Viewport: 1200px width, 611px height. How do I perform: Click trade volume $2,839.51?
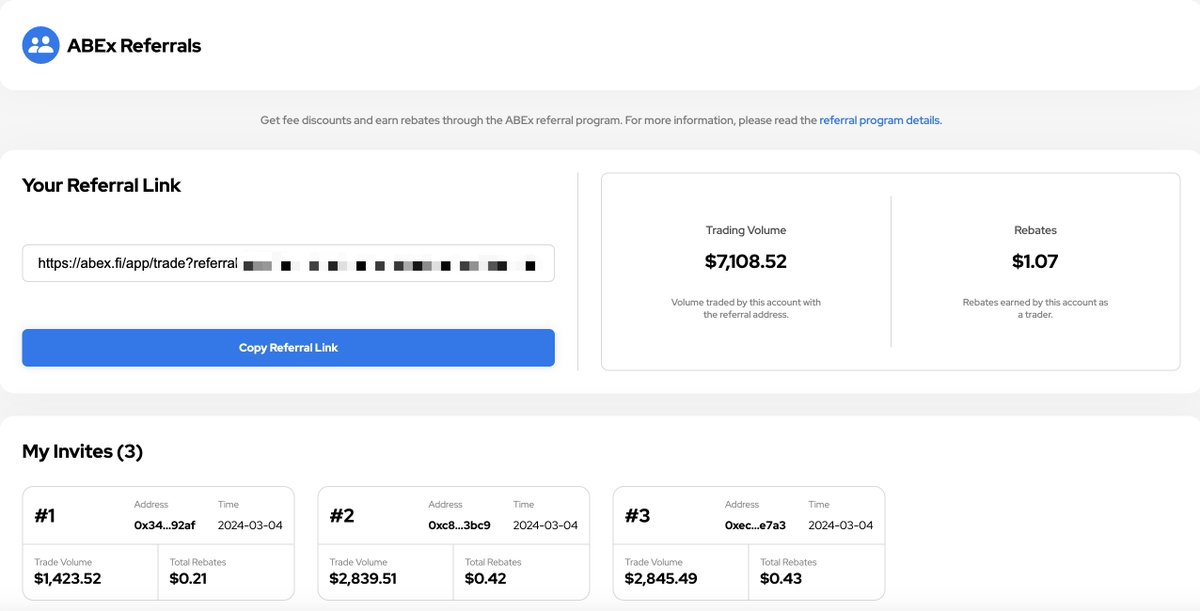363,579
